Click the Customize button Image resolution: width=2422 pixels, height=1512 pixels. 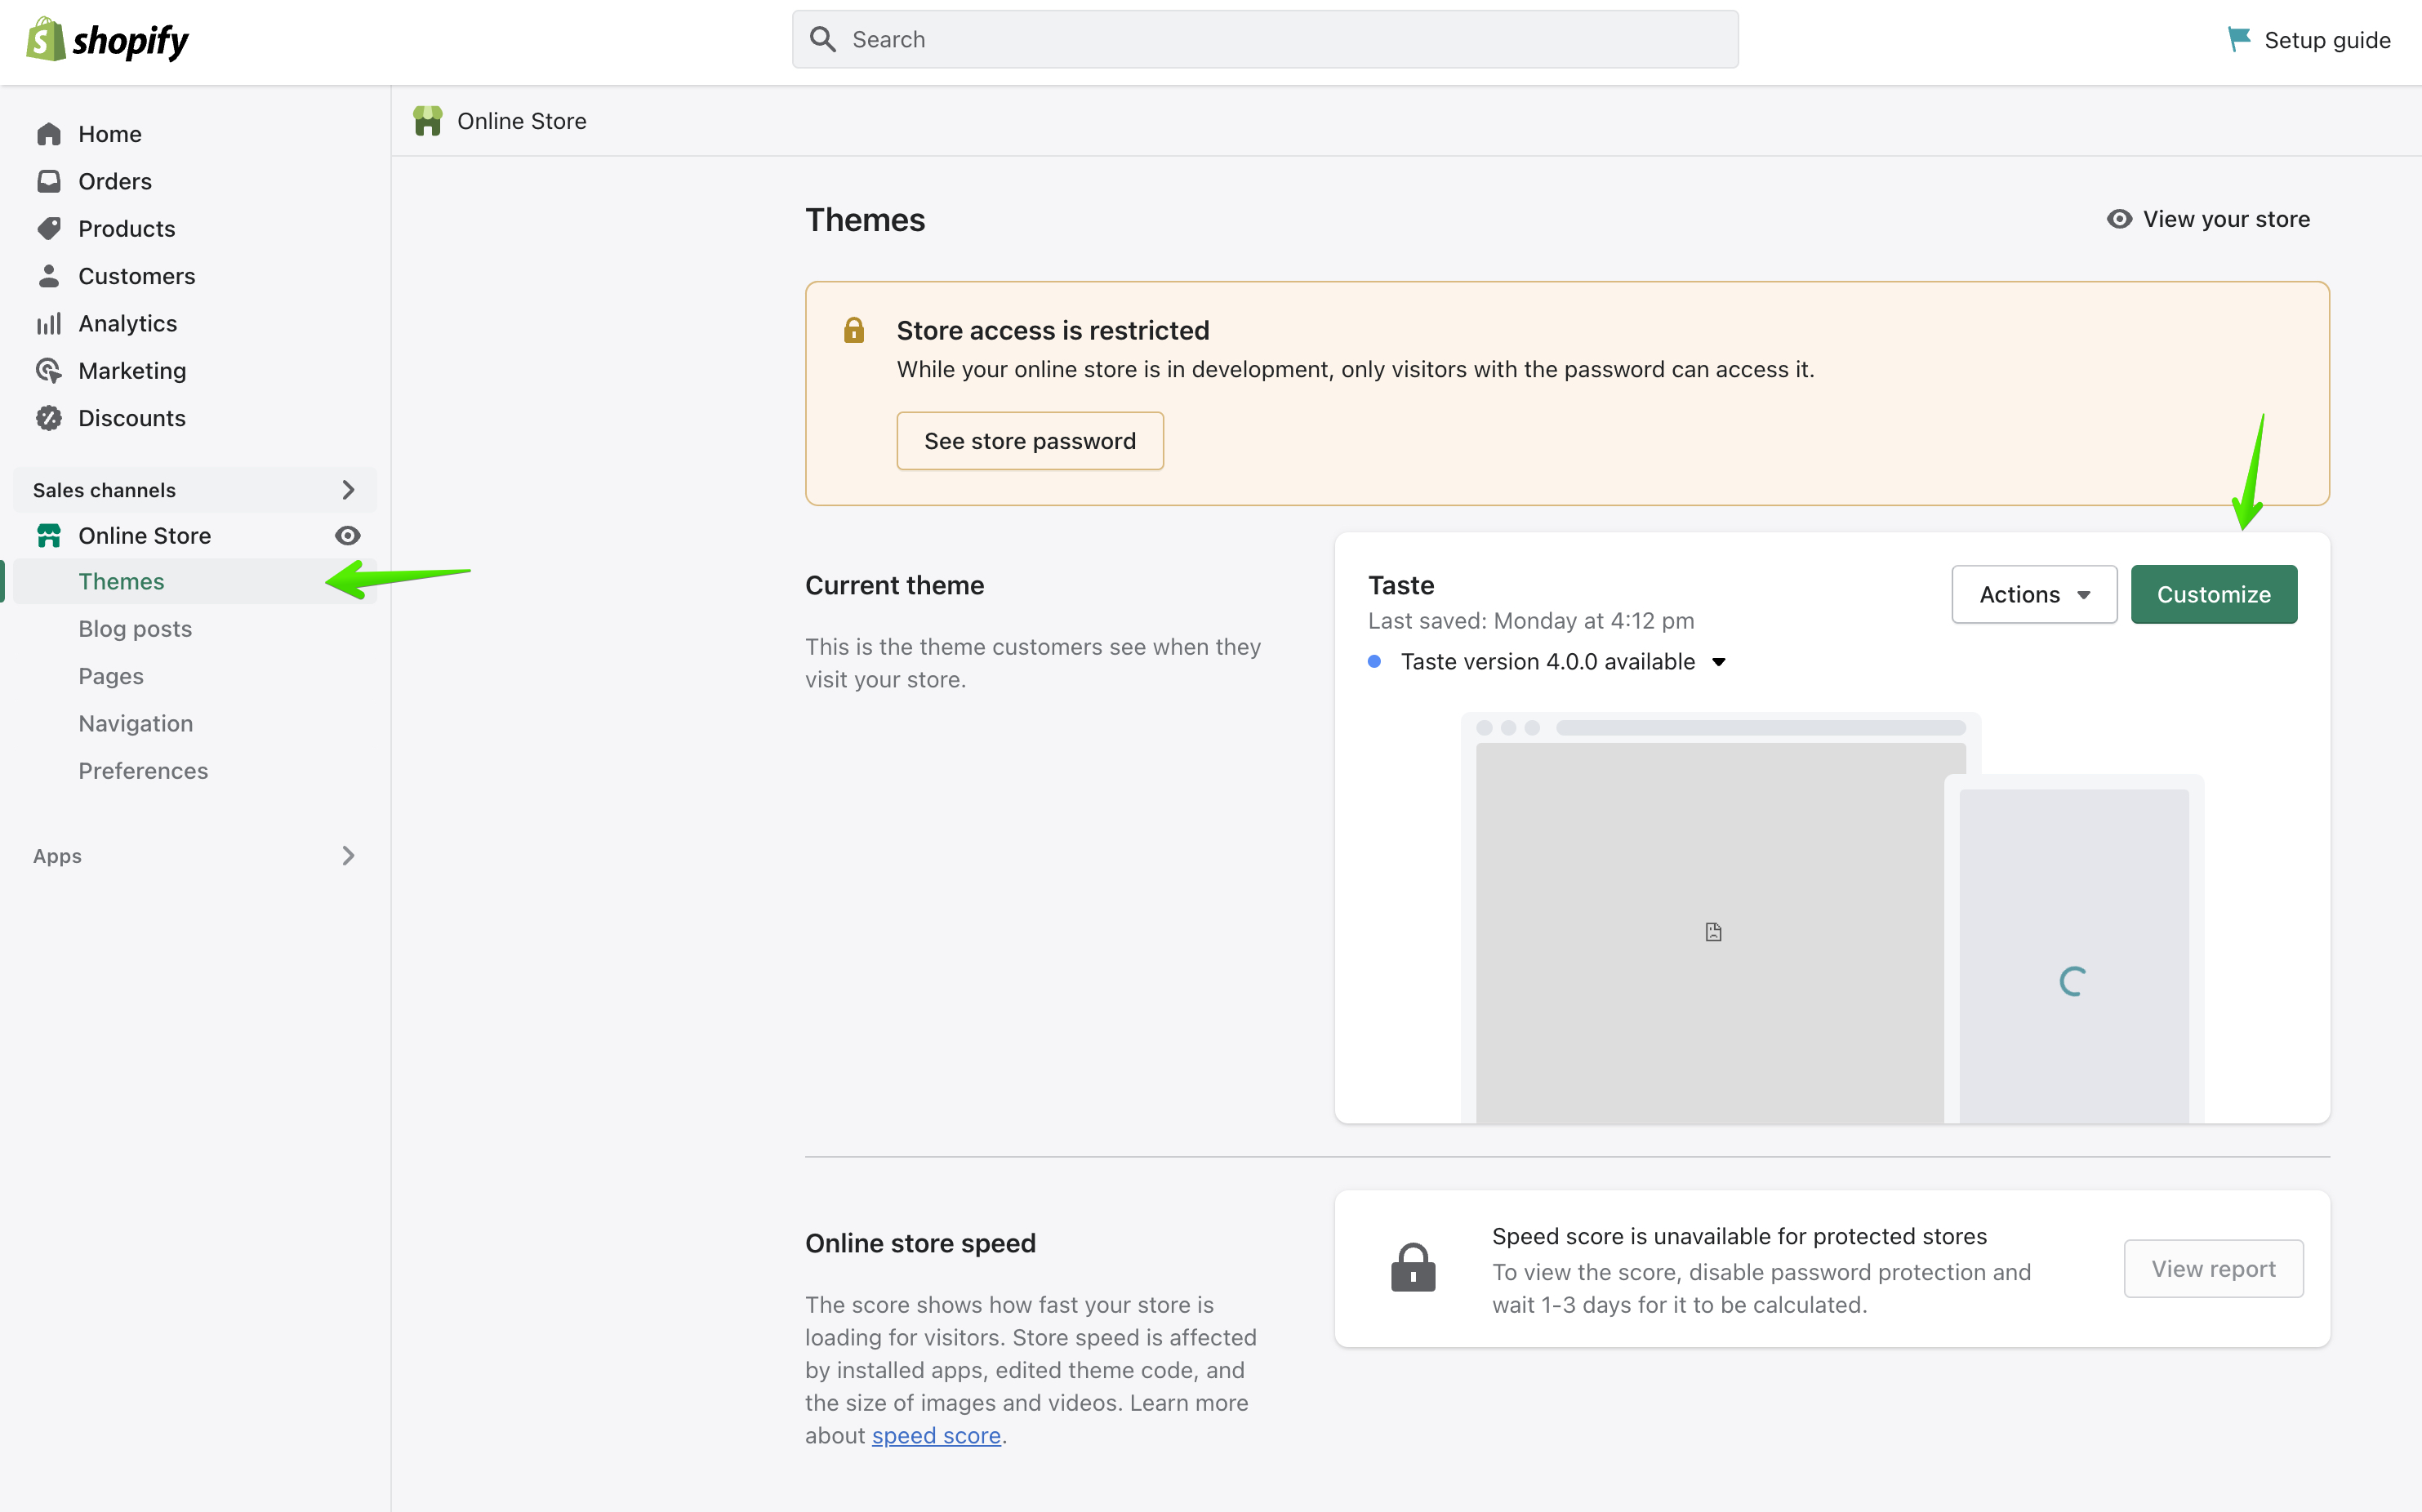[x=2214, y=594]
